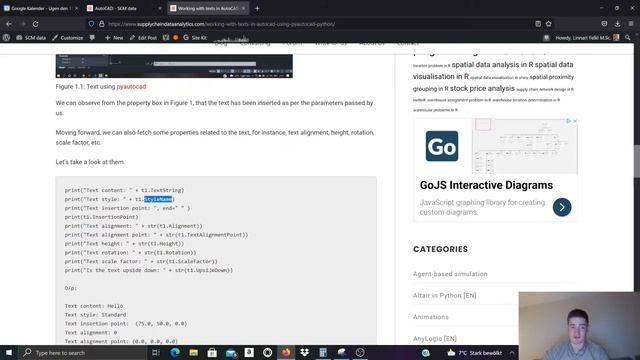640x360 pixels.
Task: Open reader view icon in address bar
Action: coord(538,24)
